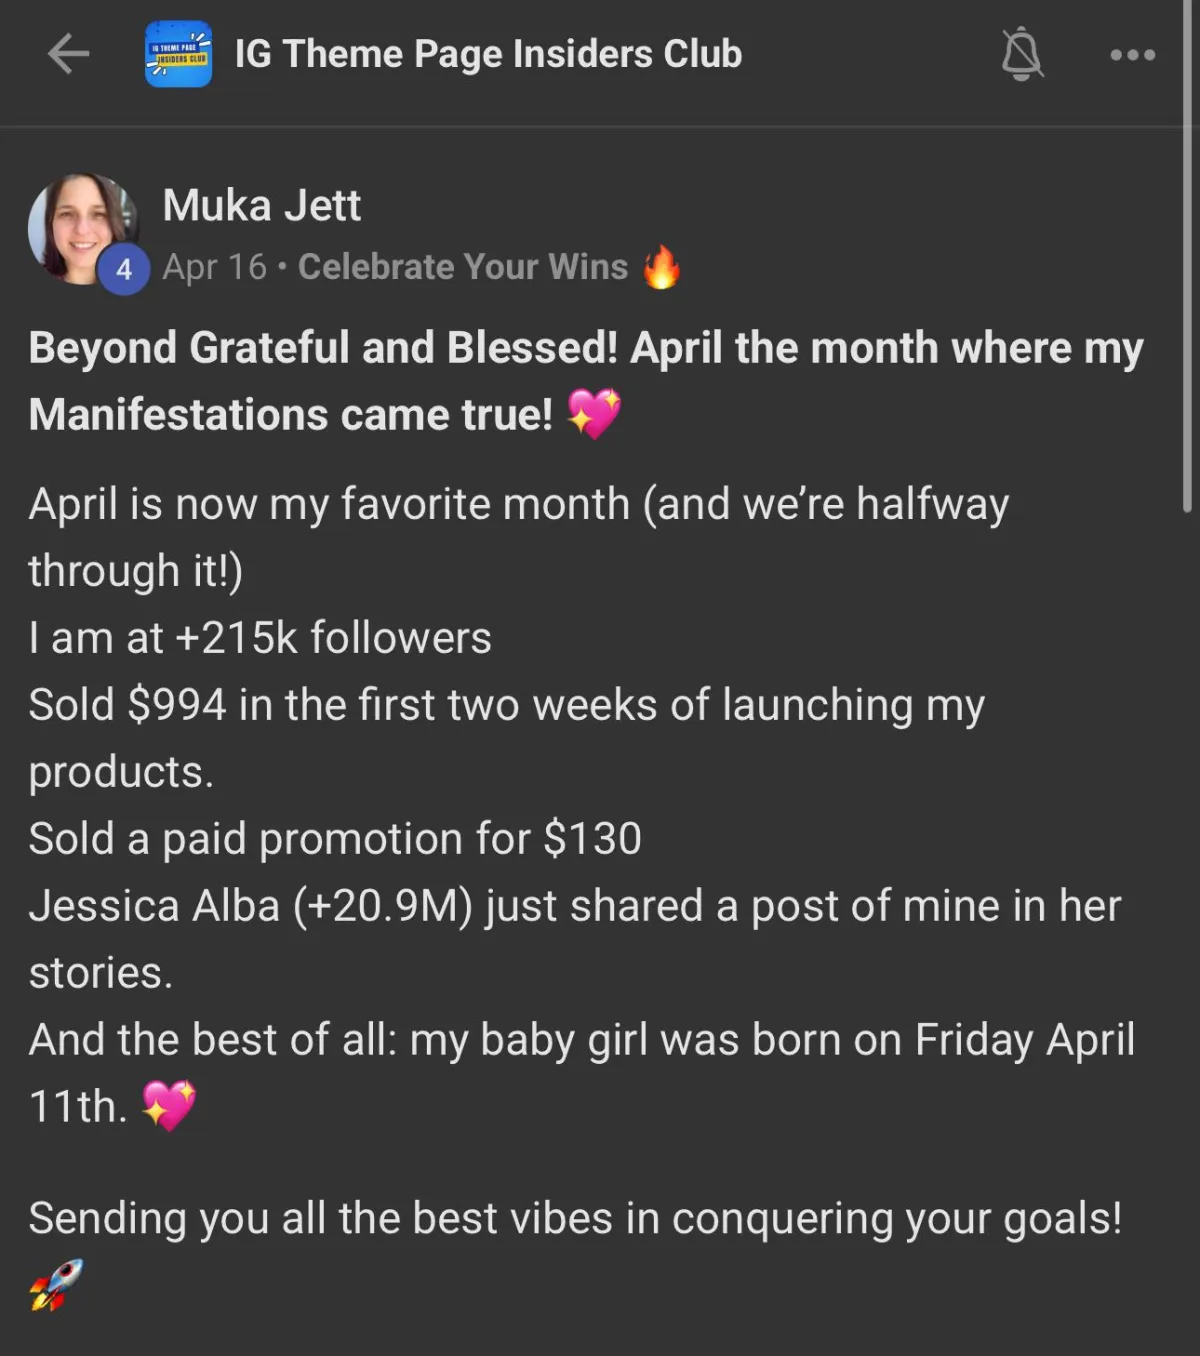Open Muka Jett's profile name link

pos(261,205)
